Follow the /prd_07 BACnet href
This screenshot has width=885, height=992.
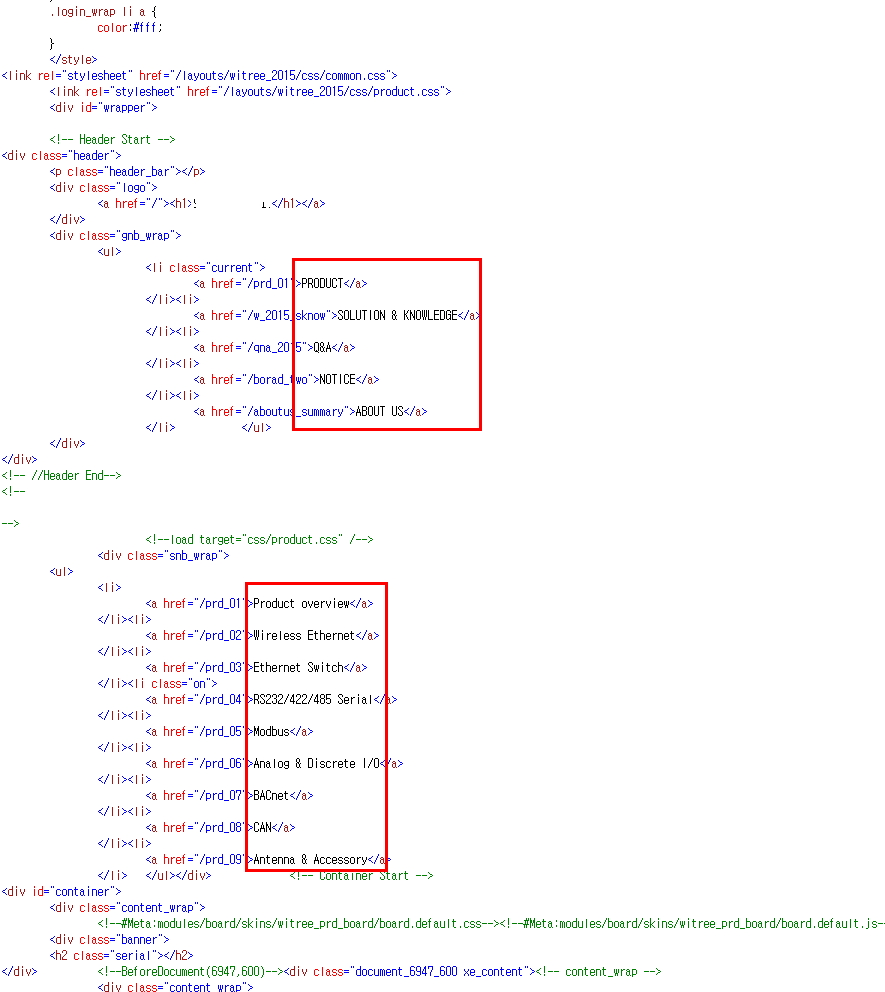221,795
